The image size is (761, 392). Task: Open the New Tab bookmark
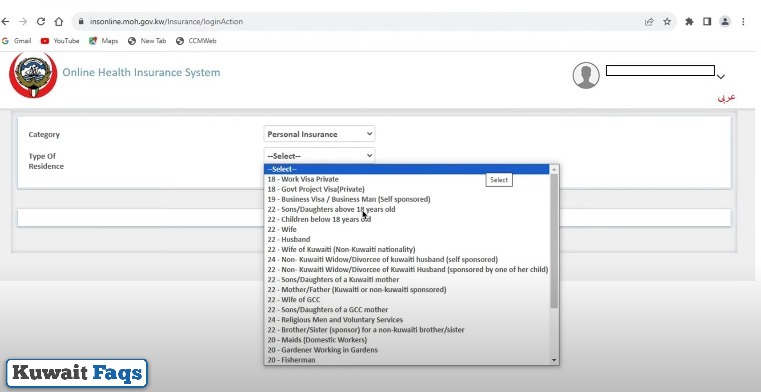click(147, 41)
